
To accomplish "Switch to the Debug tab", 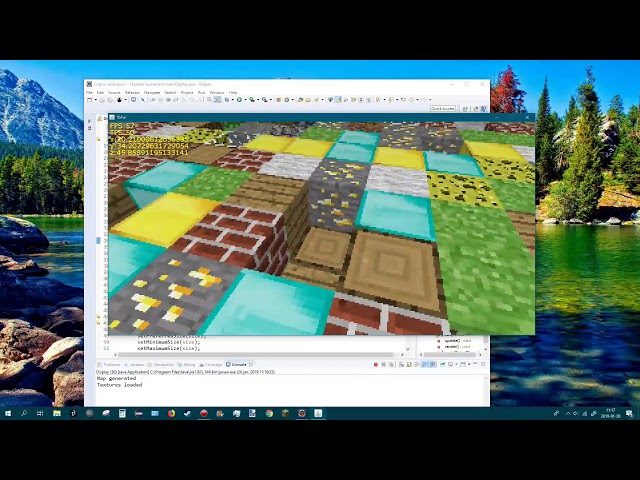I will tap(187, 364).
